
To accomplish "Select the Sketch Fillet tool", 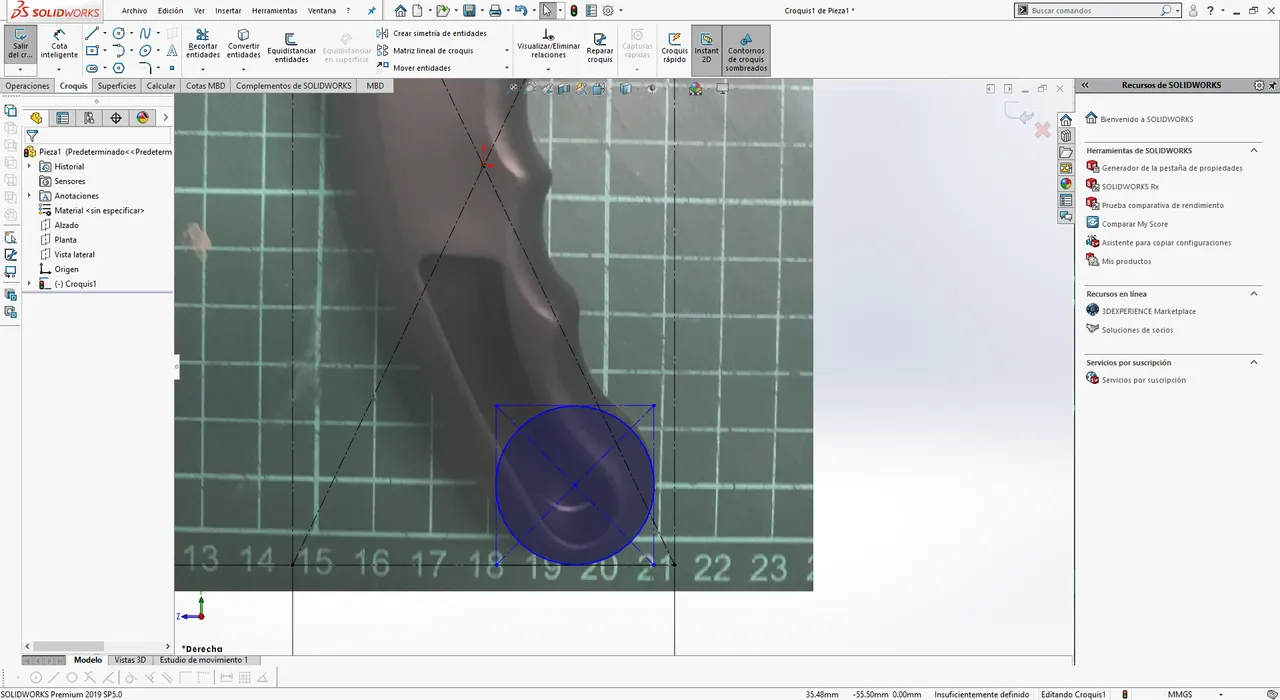I will (x=145, y=69).
